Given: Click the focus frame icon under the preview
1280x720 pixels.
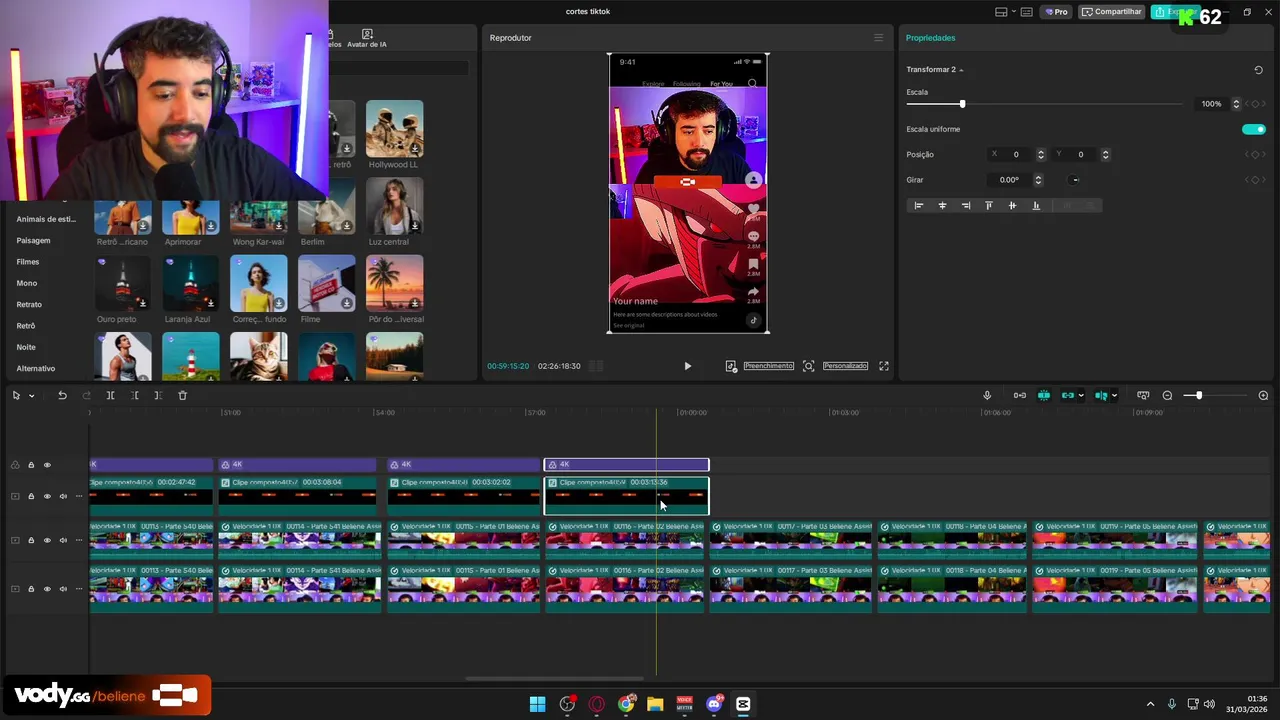Looking at the screenshot, I should 808,366.
